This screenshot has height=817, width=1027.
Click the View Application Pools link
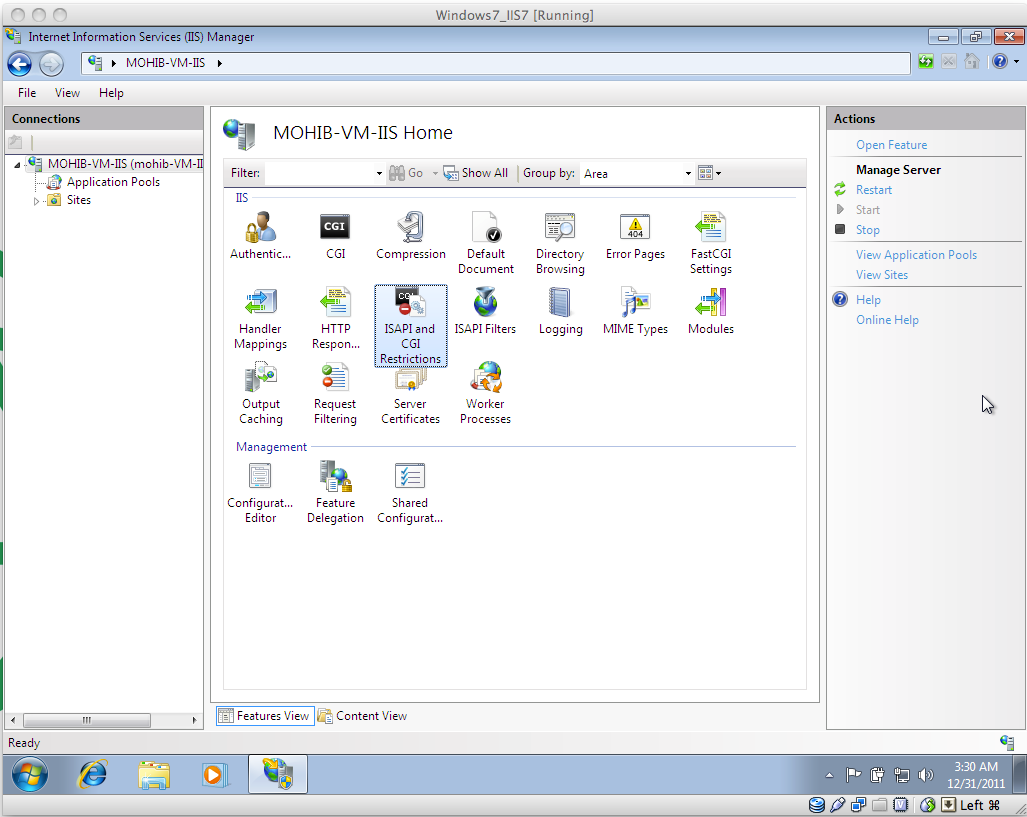pyautogui.click(x=916, y=255)
